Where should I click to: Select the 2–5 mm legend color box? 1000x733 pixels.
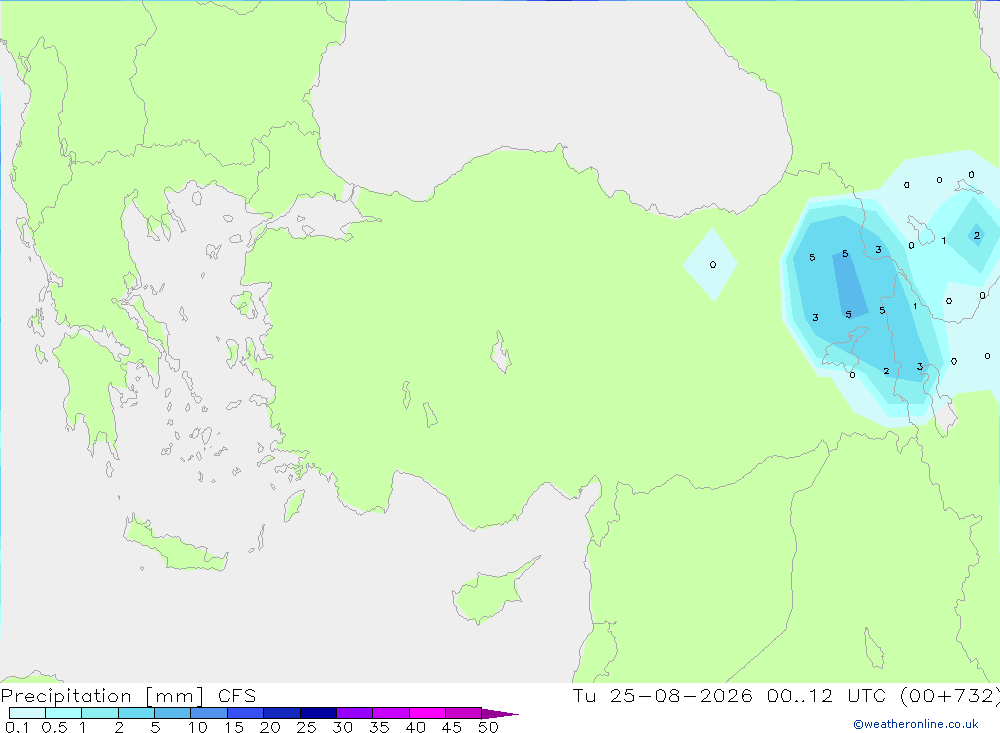click(x=136, y=713)
